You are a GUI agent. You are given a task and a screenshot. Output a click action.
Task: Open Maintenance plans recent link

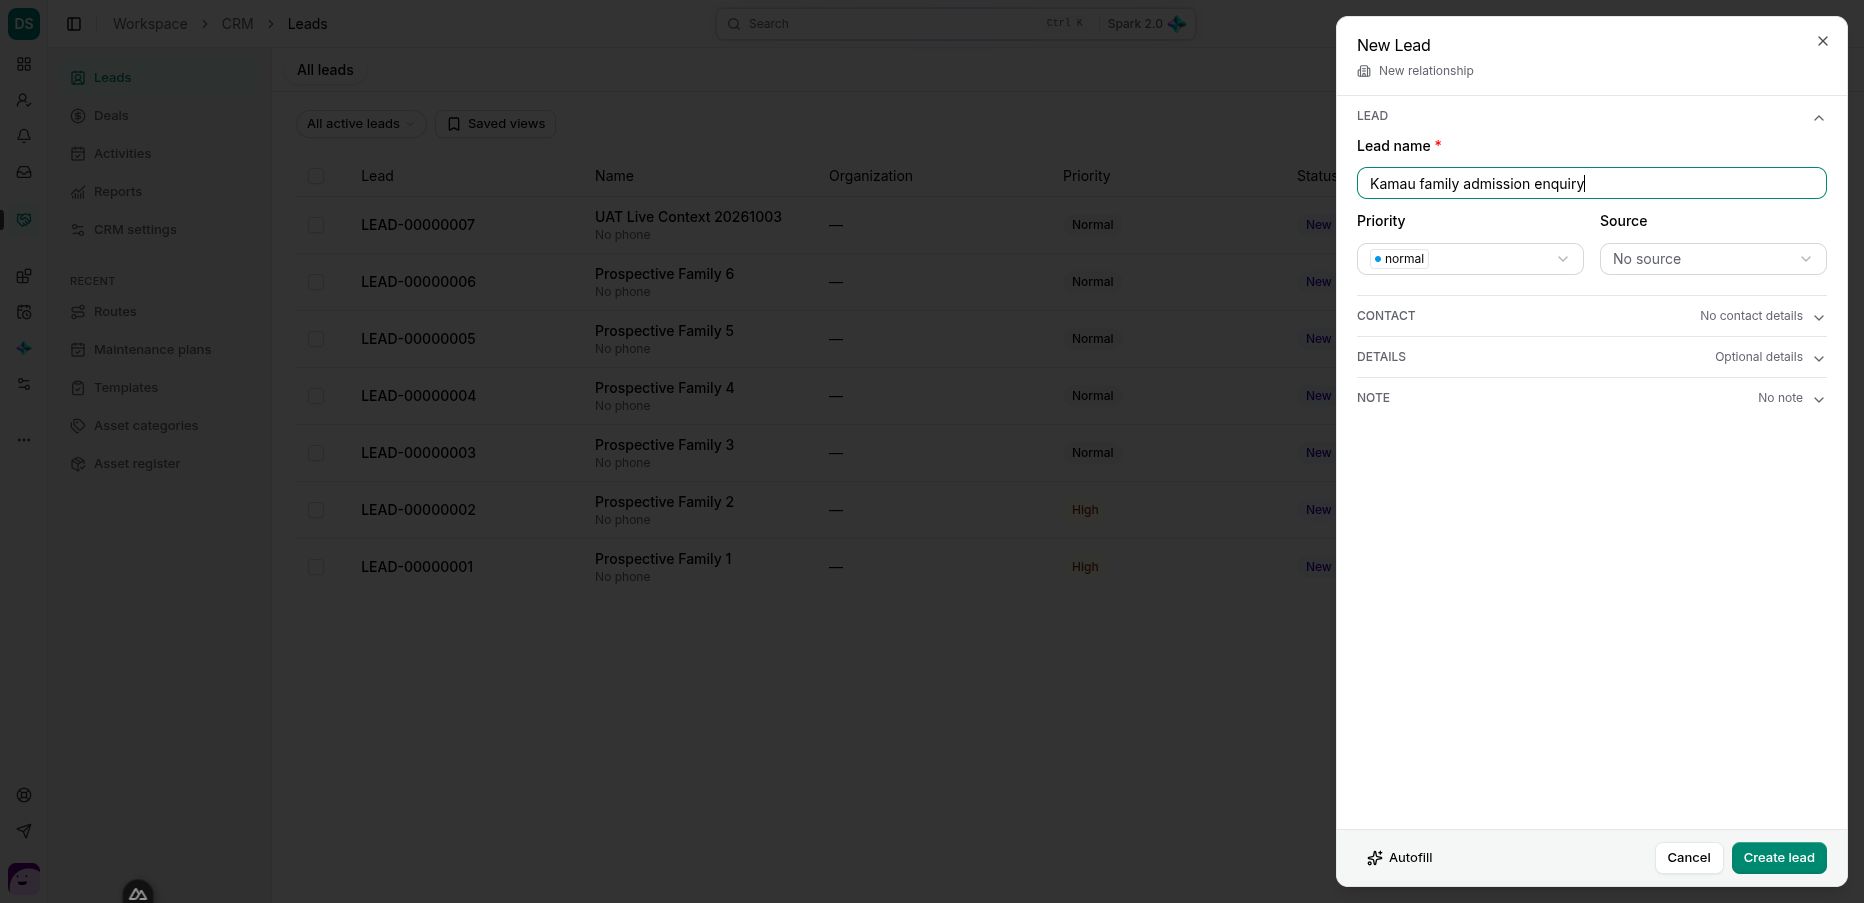coord(152,350)
